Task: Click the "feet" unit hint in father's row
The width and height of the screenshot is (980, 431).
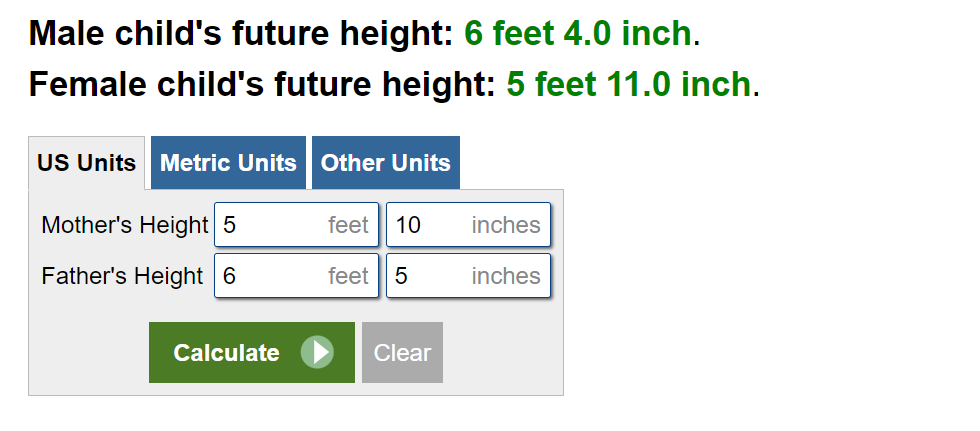Action: coord(348,275)
